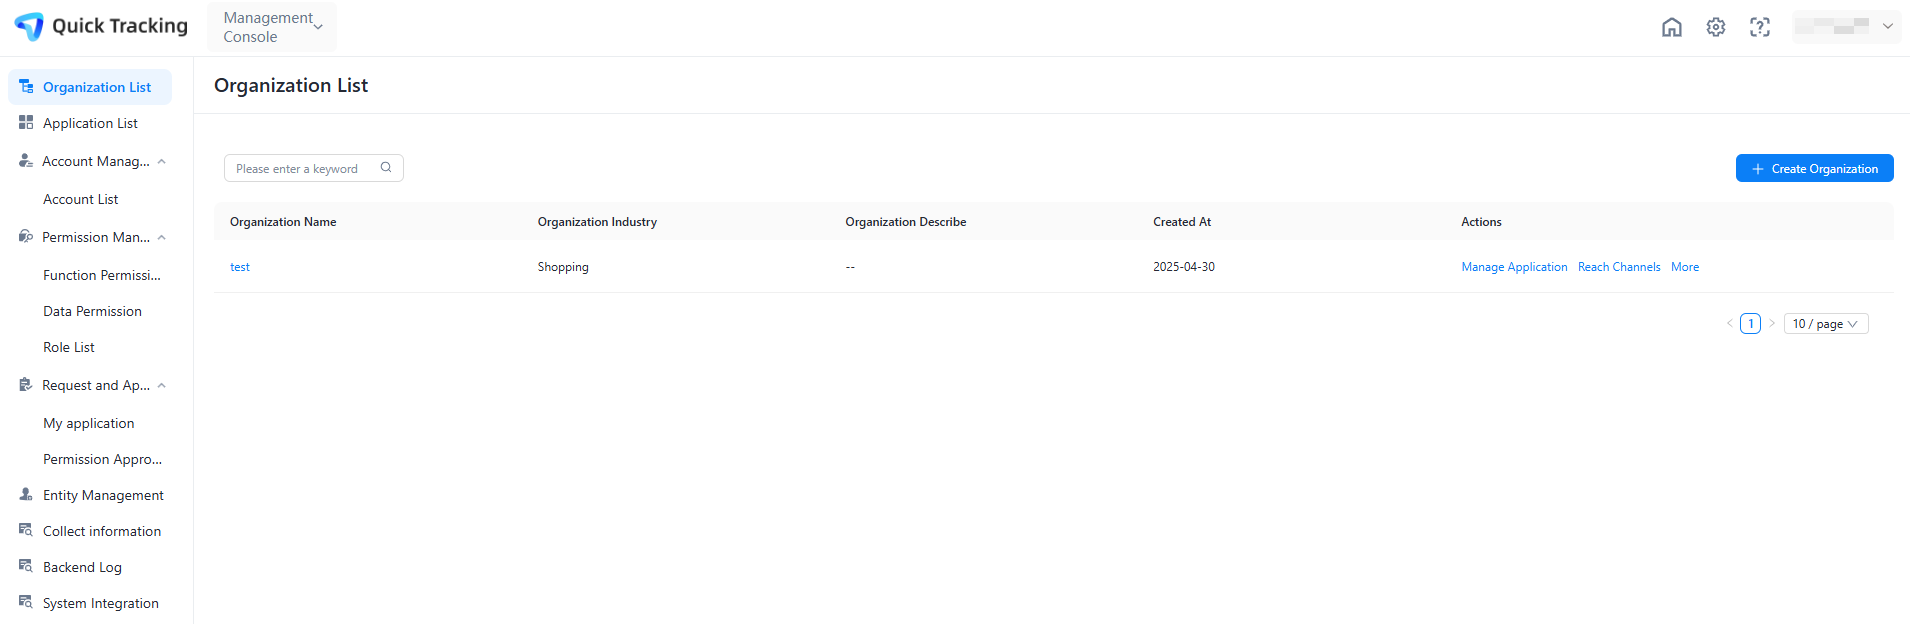This screenshot has width=1910, height=624.
Task: Focus the keyword search field
Action: coord(314,168)
